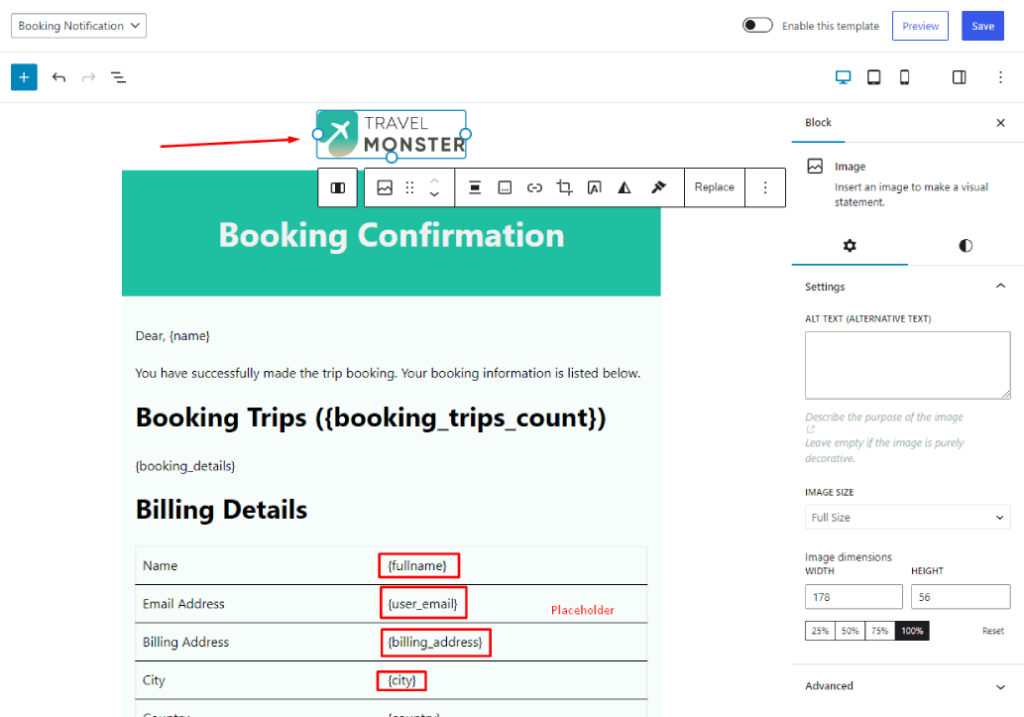Click inside the Alt Text field

[x=906, y=364]
